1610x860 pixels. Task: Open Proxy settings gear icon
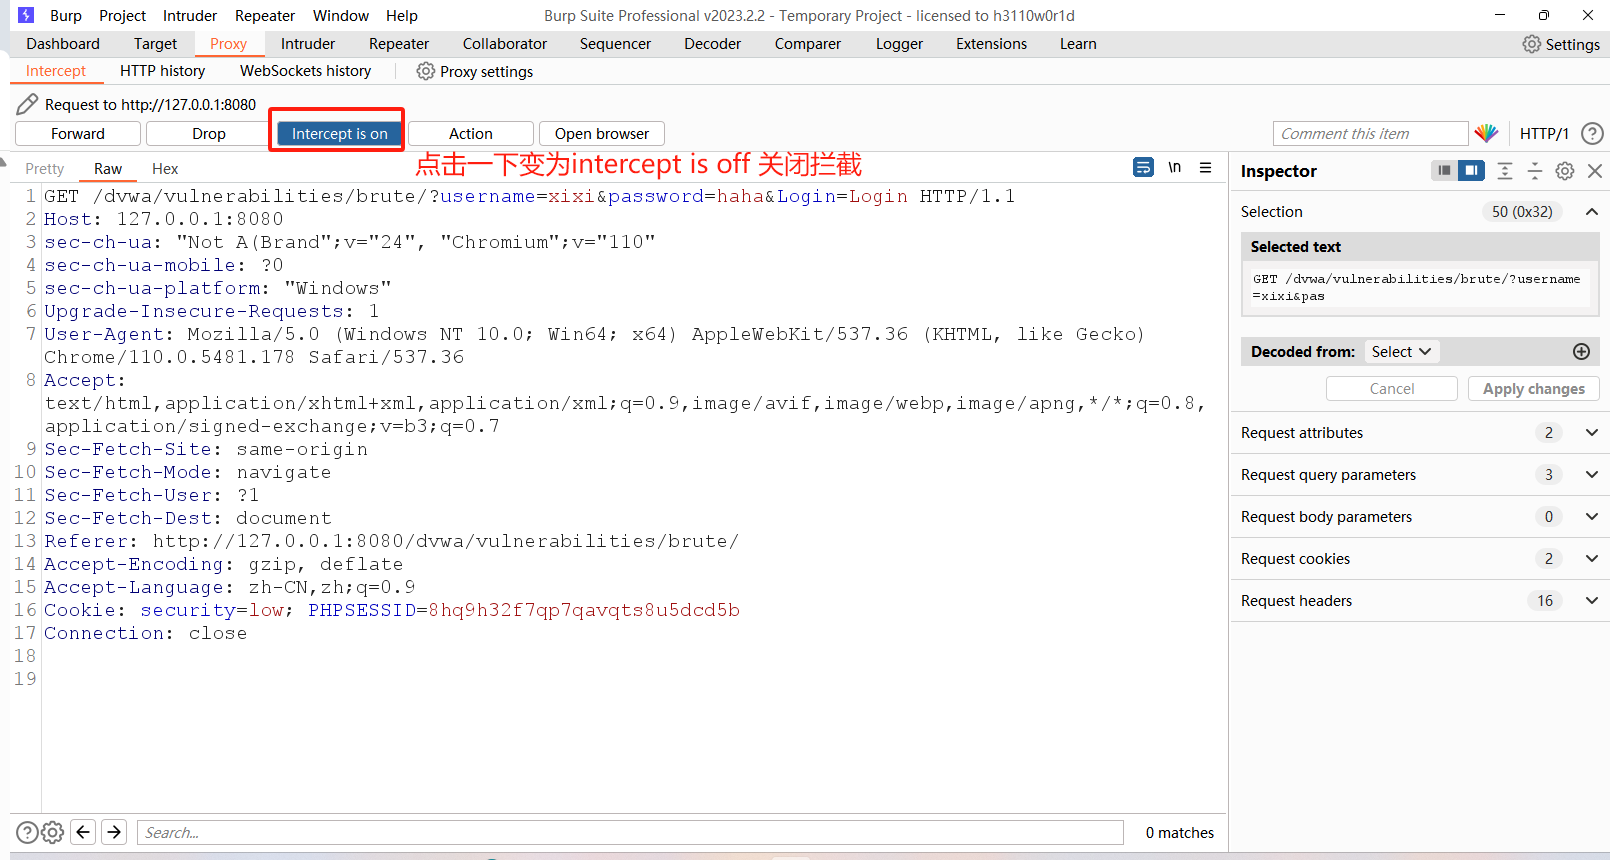click(x=425, y=71)
